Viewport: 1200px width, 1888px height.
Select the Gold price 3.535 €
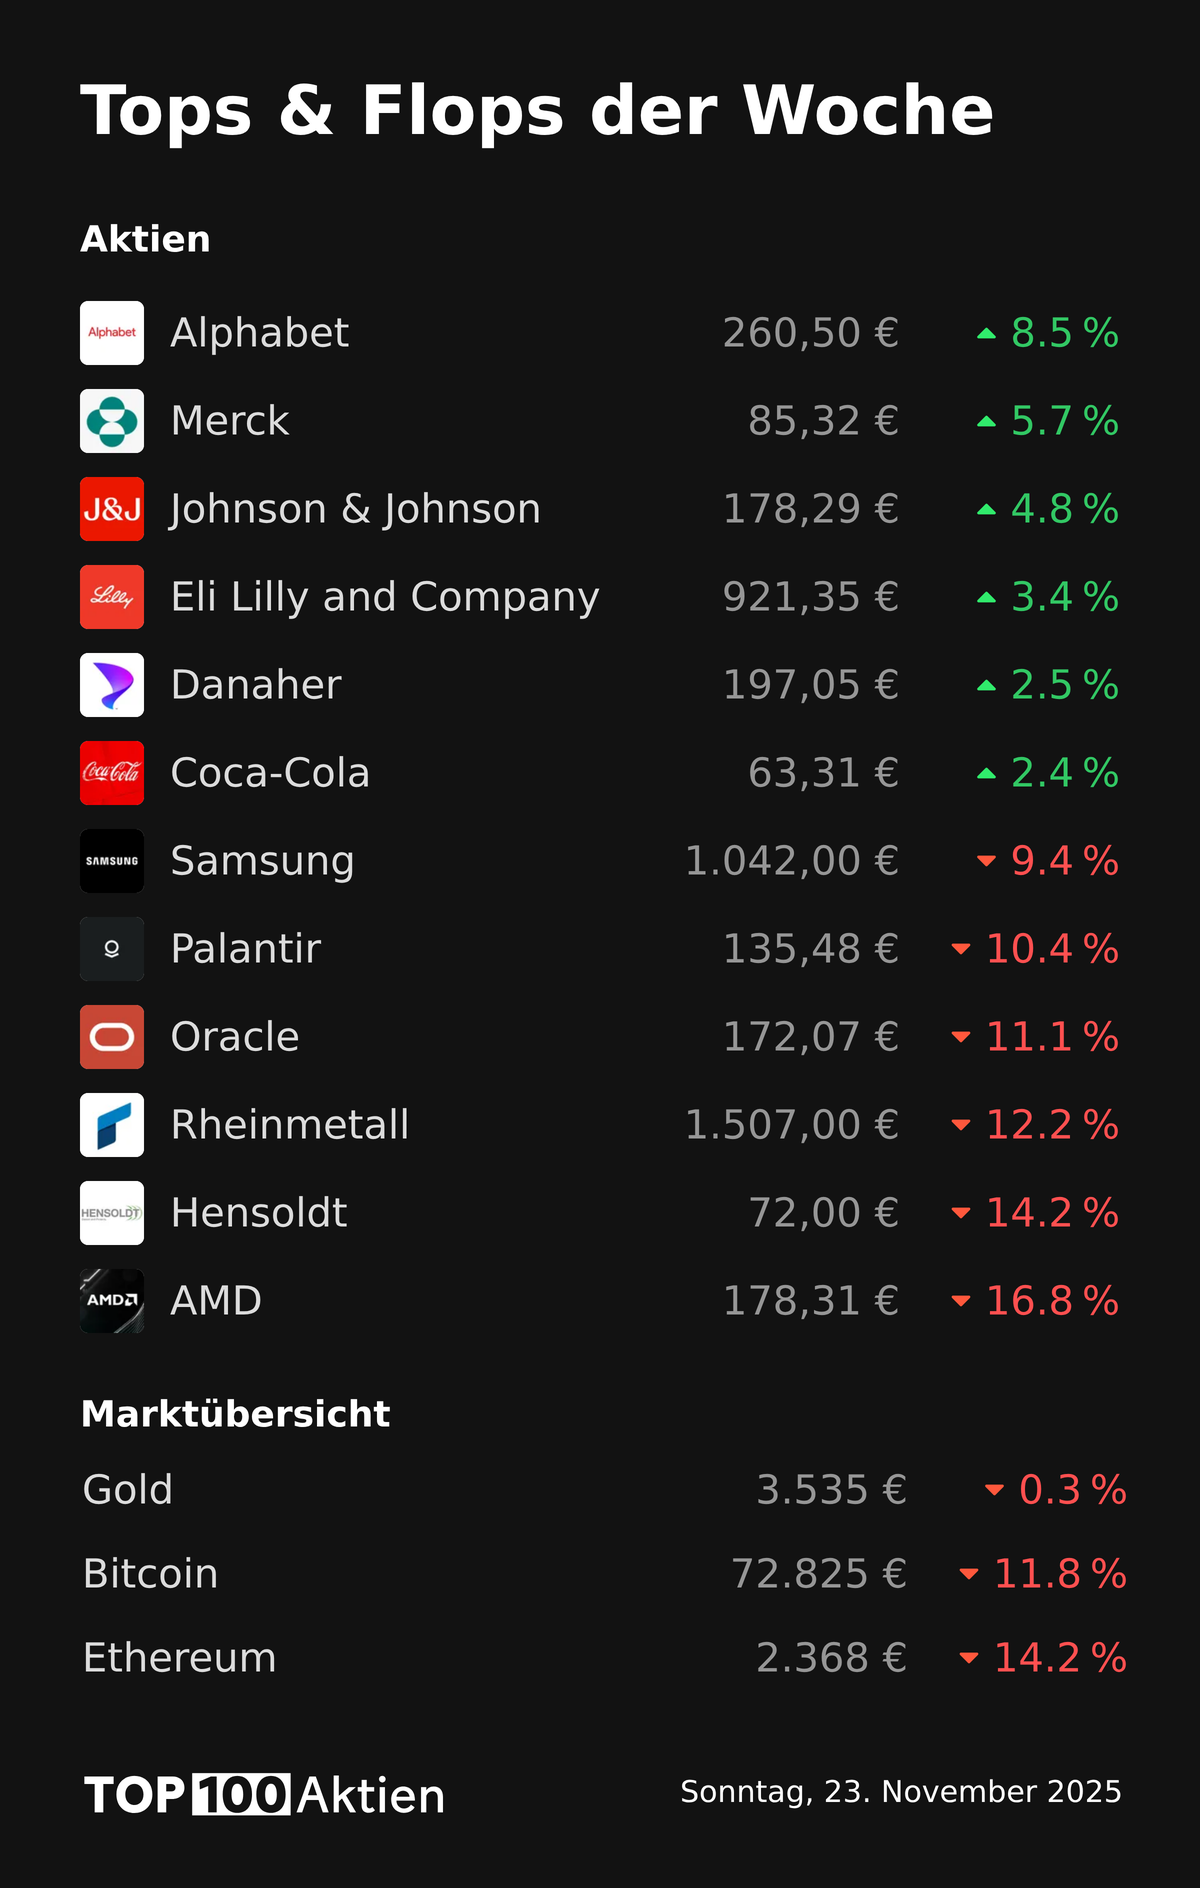tap(831, 1490)
